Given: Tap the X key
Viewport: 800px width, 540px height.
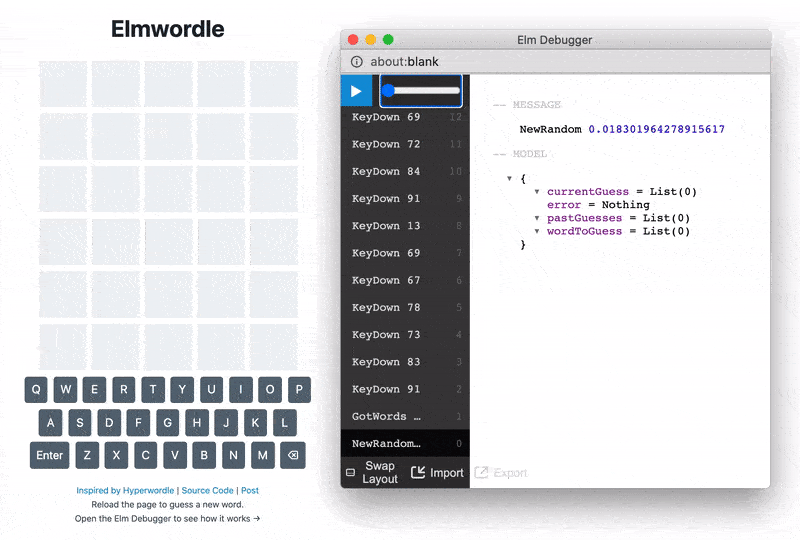Looking at the screenshot, I should (x=116, y=455).
